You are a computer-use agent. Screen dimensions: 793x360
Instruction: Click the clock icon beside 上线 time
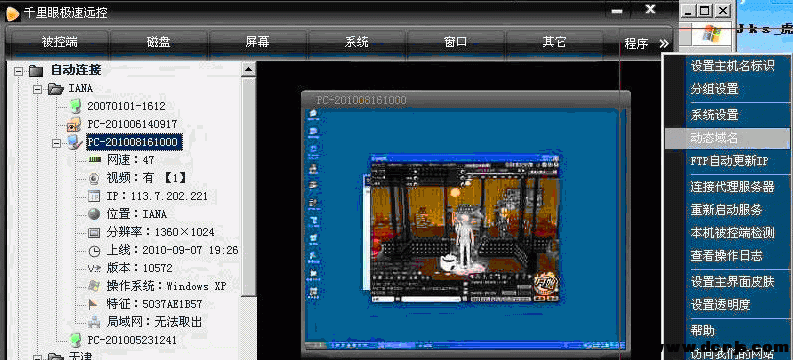(x=95, y=250)
